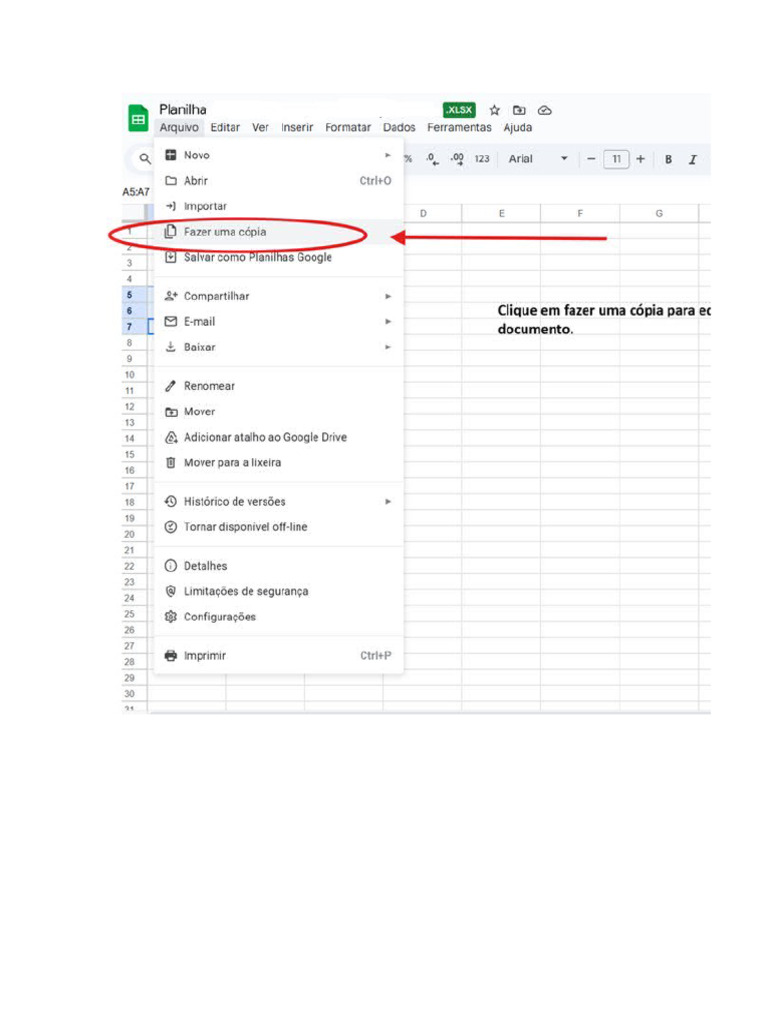Increase decimal places in the toolbar
This screenshot has height=1024, width=768.
[457, 159]
